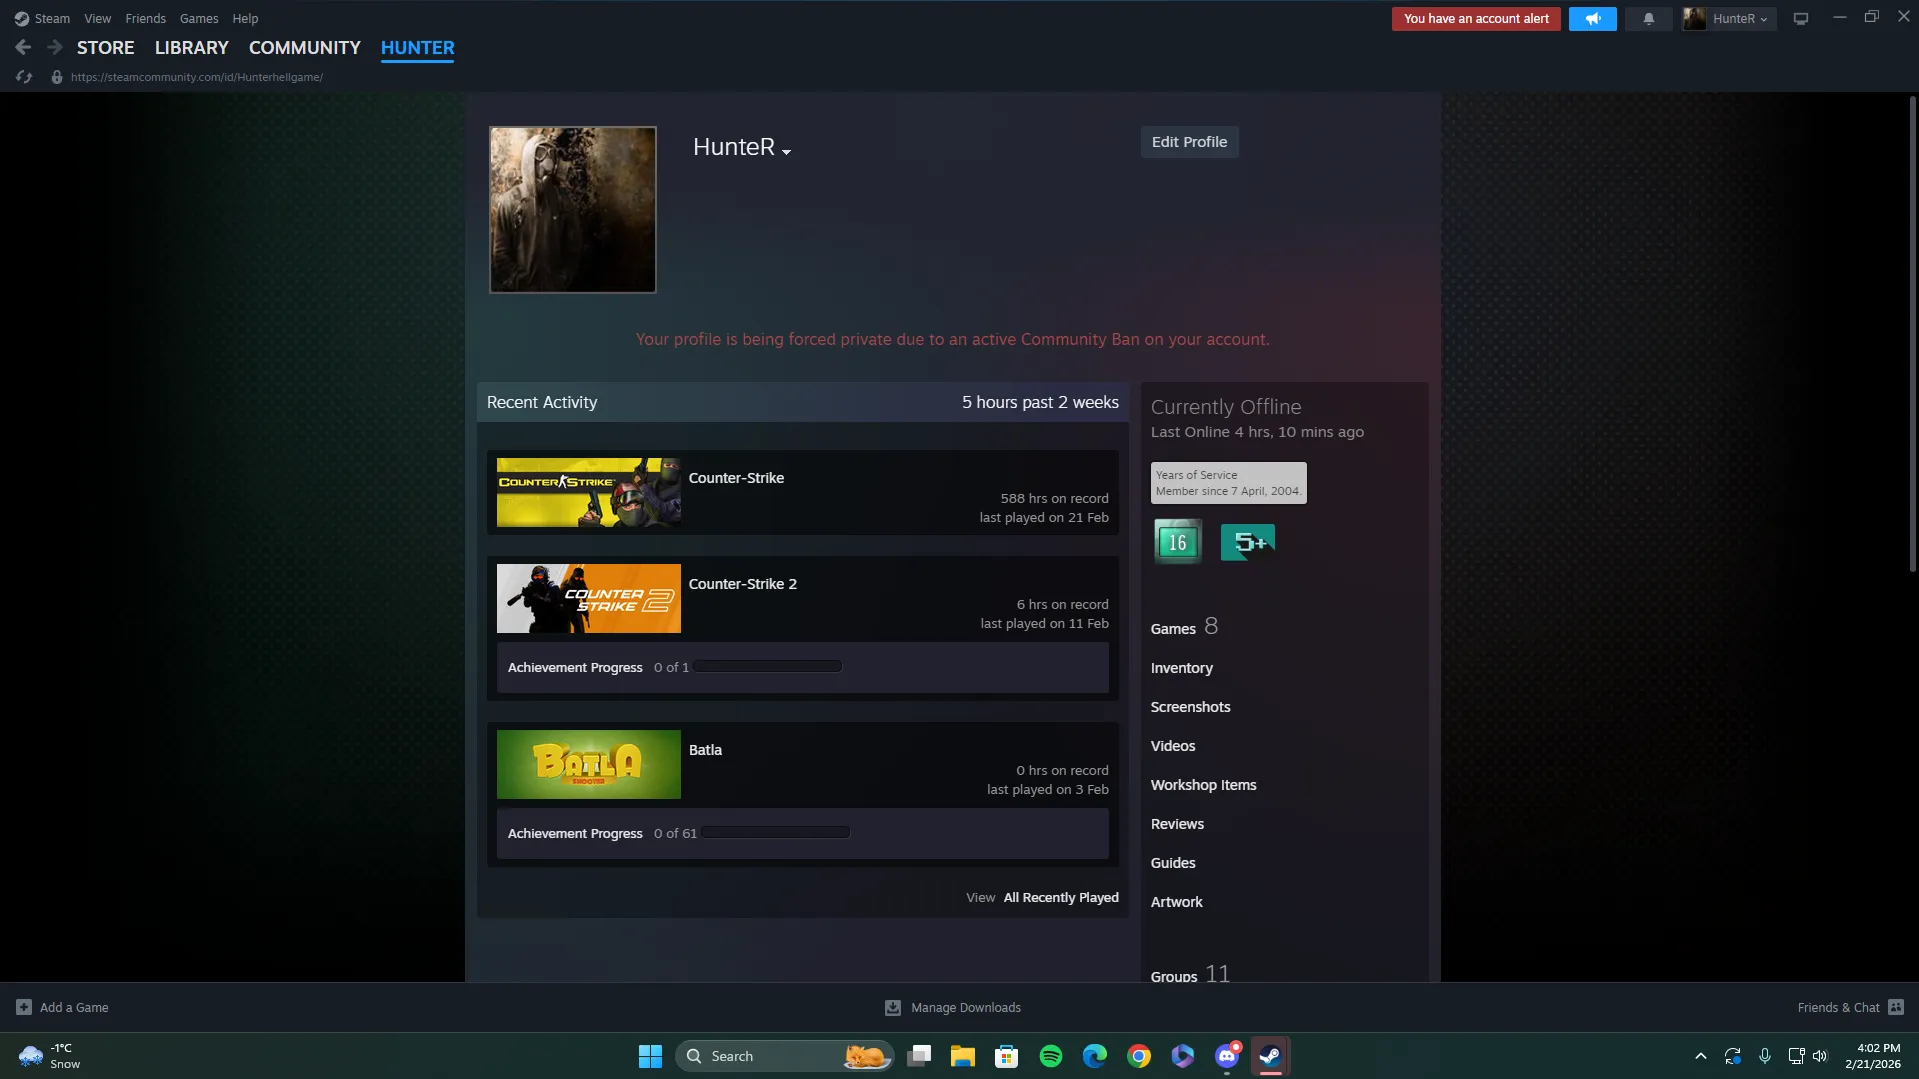
Task: Open the Artwork link
Action: point(1176,902)
